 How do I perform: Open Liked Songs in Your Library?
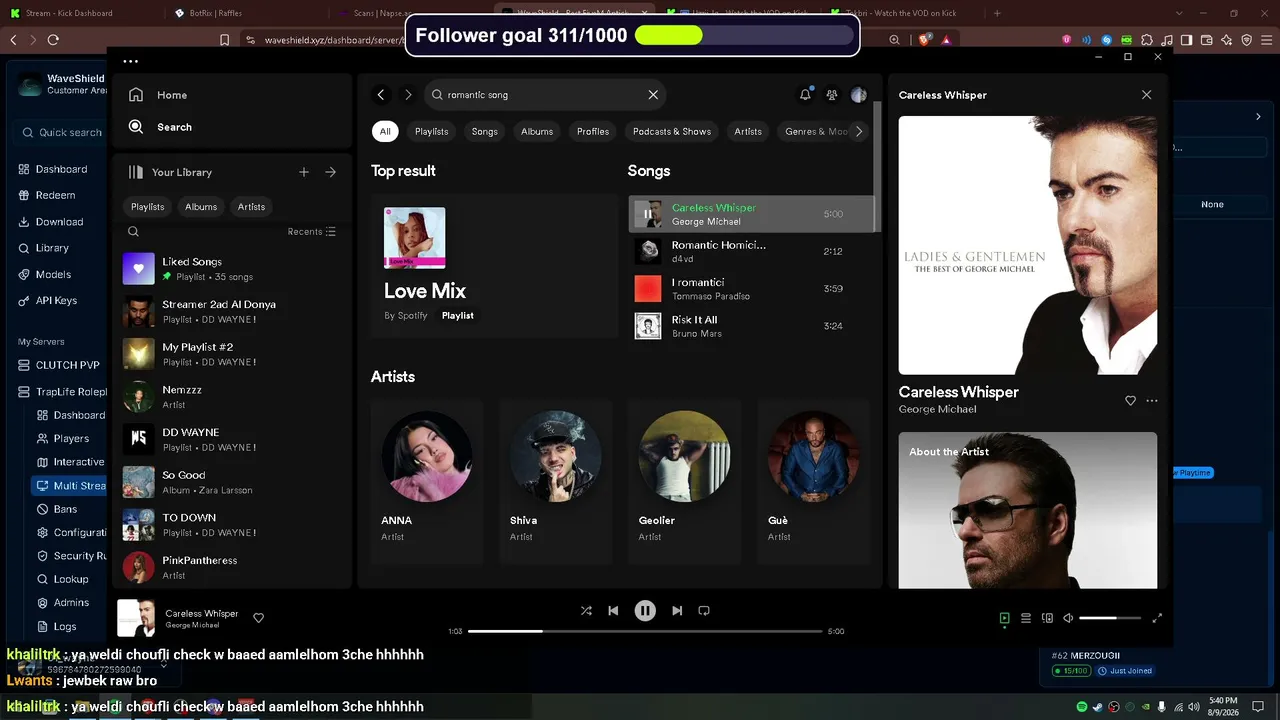pyautogui.click(x=232, y=269)
